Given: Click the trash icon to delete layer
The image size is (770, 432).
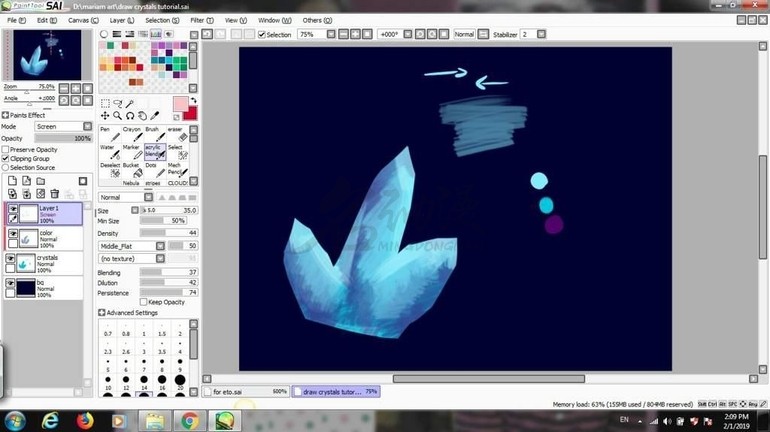Looking at the screenshot, I should 55,194.
